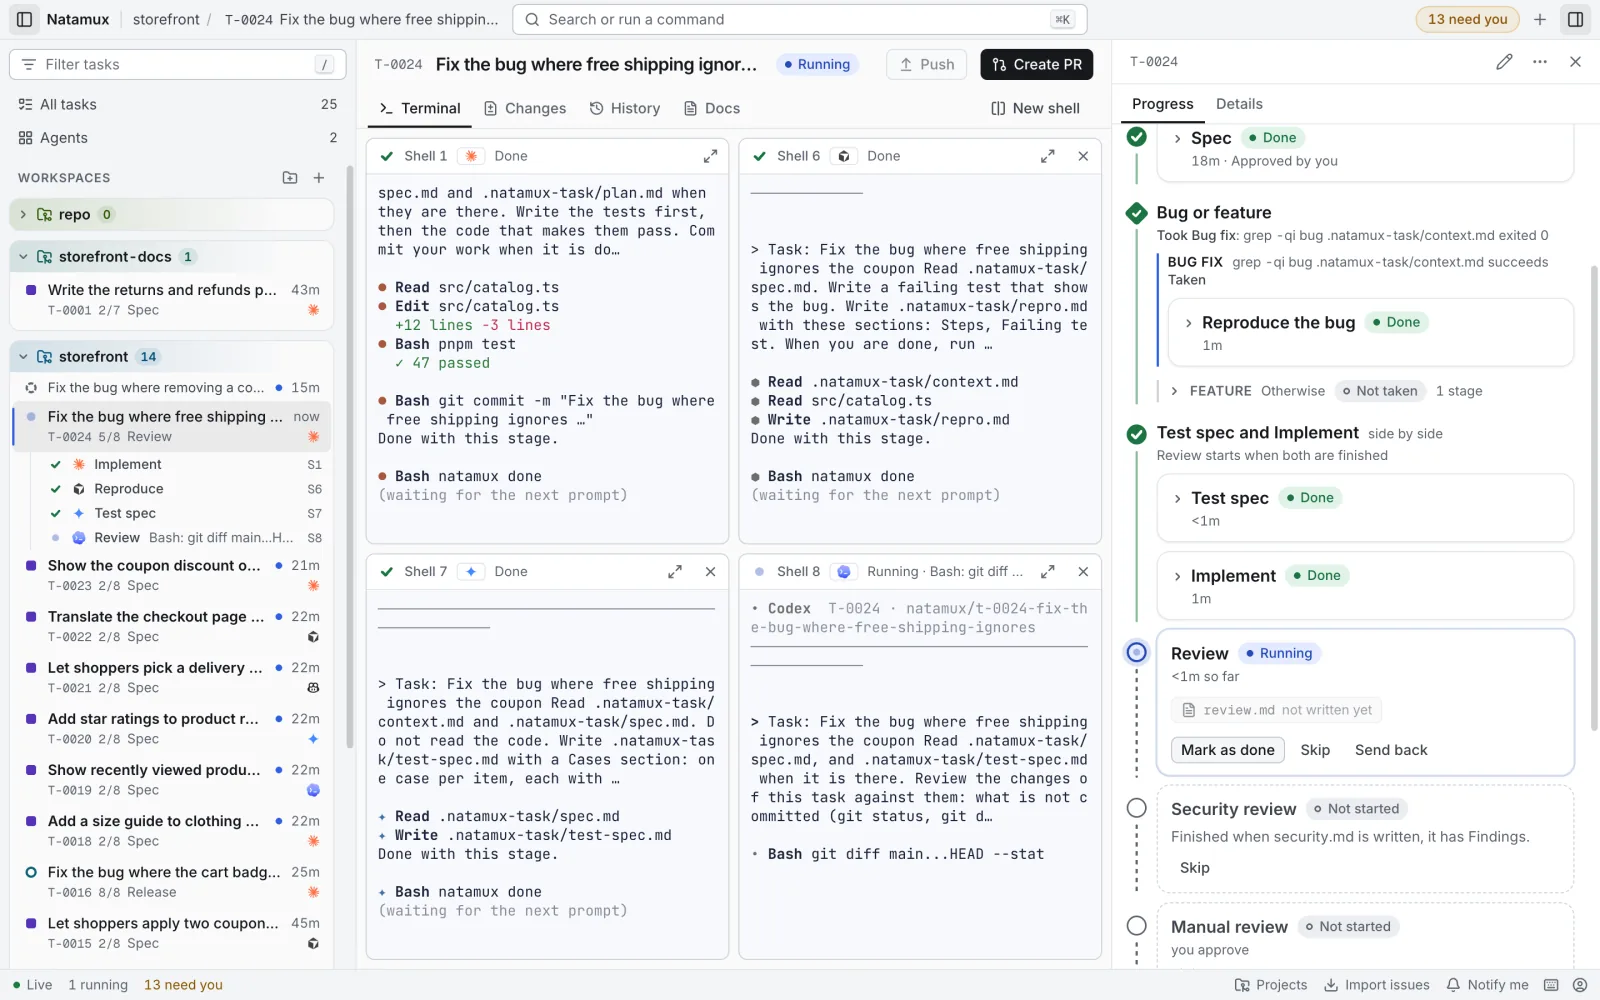Click the Test spec and Implement checkmark
The width and height of the screenshot is (1600, 1000).
pos(1137,434)
